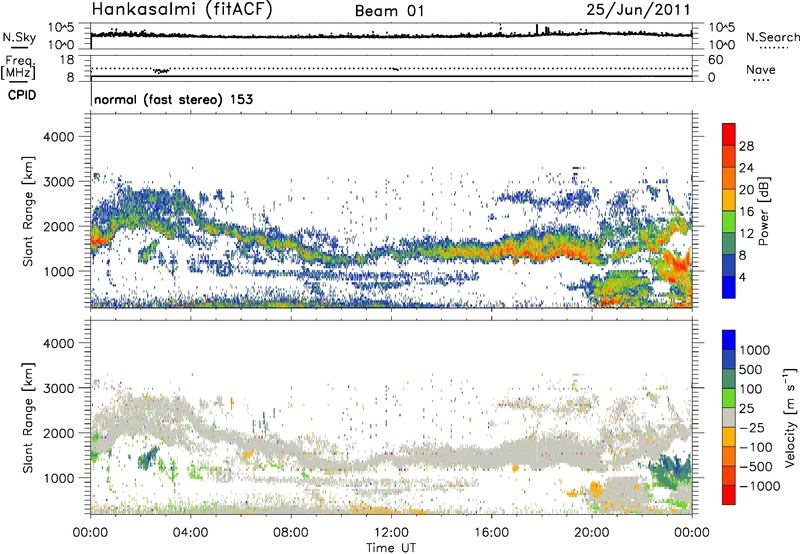Click the "500" label on Velocity colorbar
The height and width of the screenshot is (554, 800).
751,369
